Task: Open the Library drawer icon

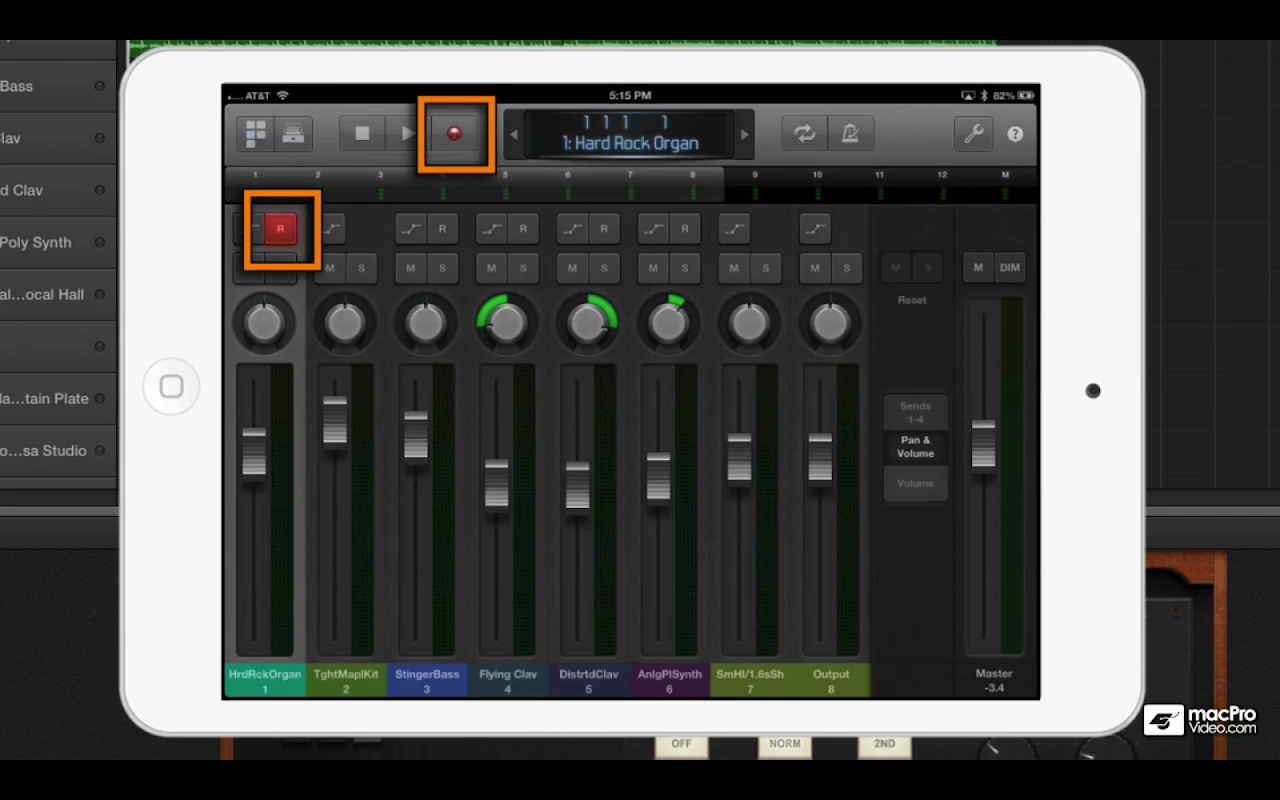Action: click(293, 133)
